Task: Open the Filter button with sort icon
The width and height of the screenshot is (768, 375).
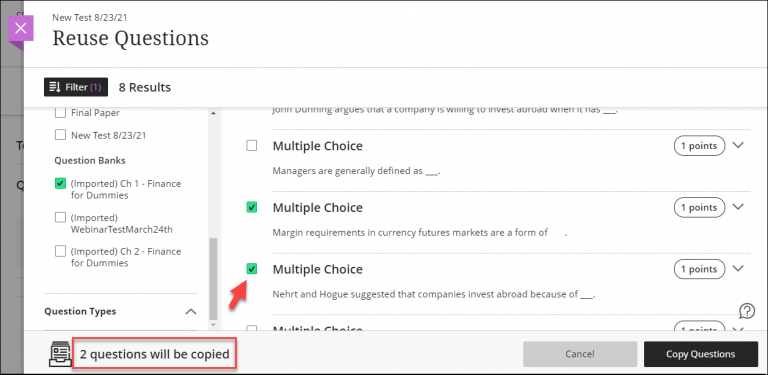Action: coord(76,87)
